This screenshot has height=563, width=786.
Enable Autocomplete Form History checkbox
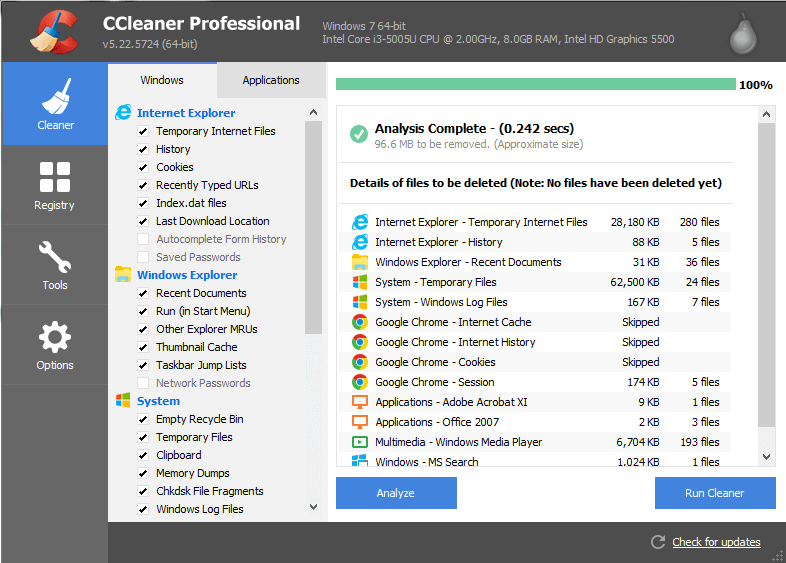point(143,239)
